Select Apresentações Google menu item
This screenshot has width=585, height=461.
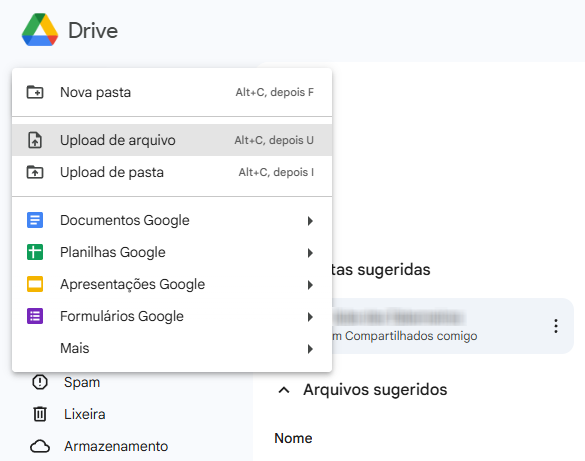point(172,284)
